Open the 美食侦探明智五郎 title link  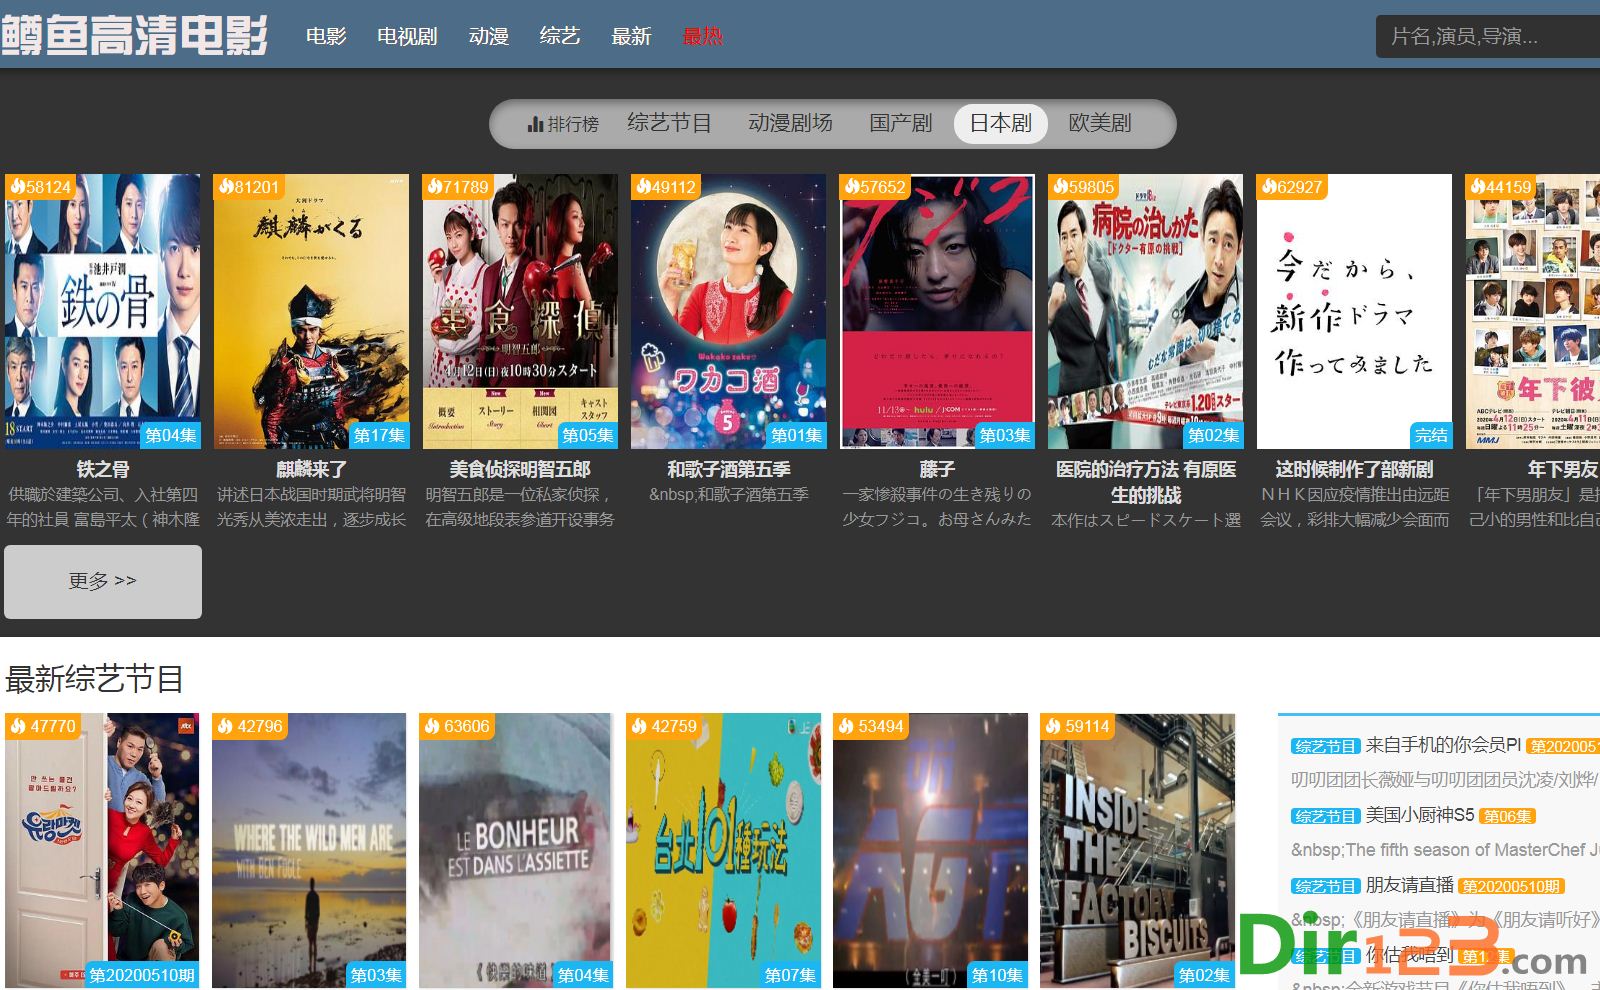(520, 469)
